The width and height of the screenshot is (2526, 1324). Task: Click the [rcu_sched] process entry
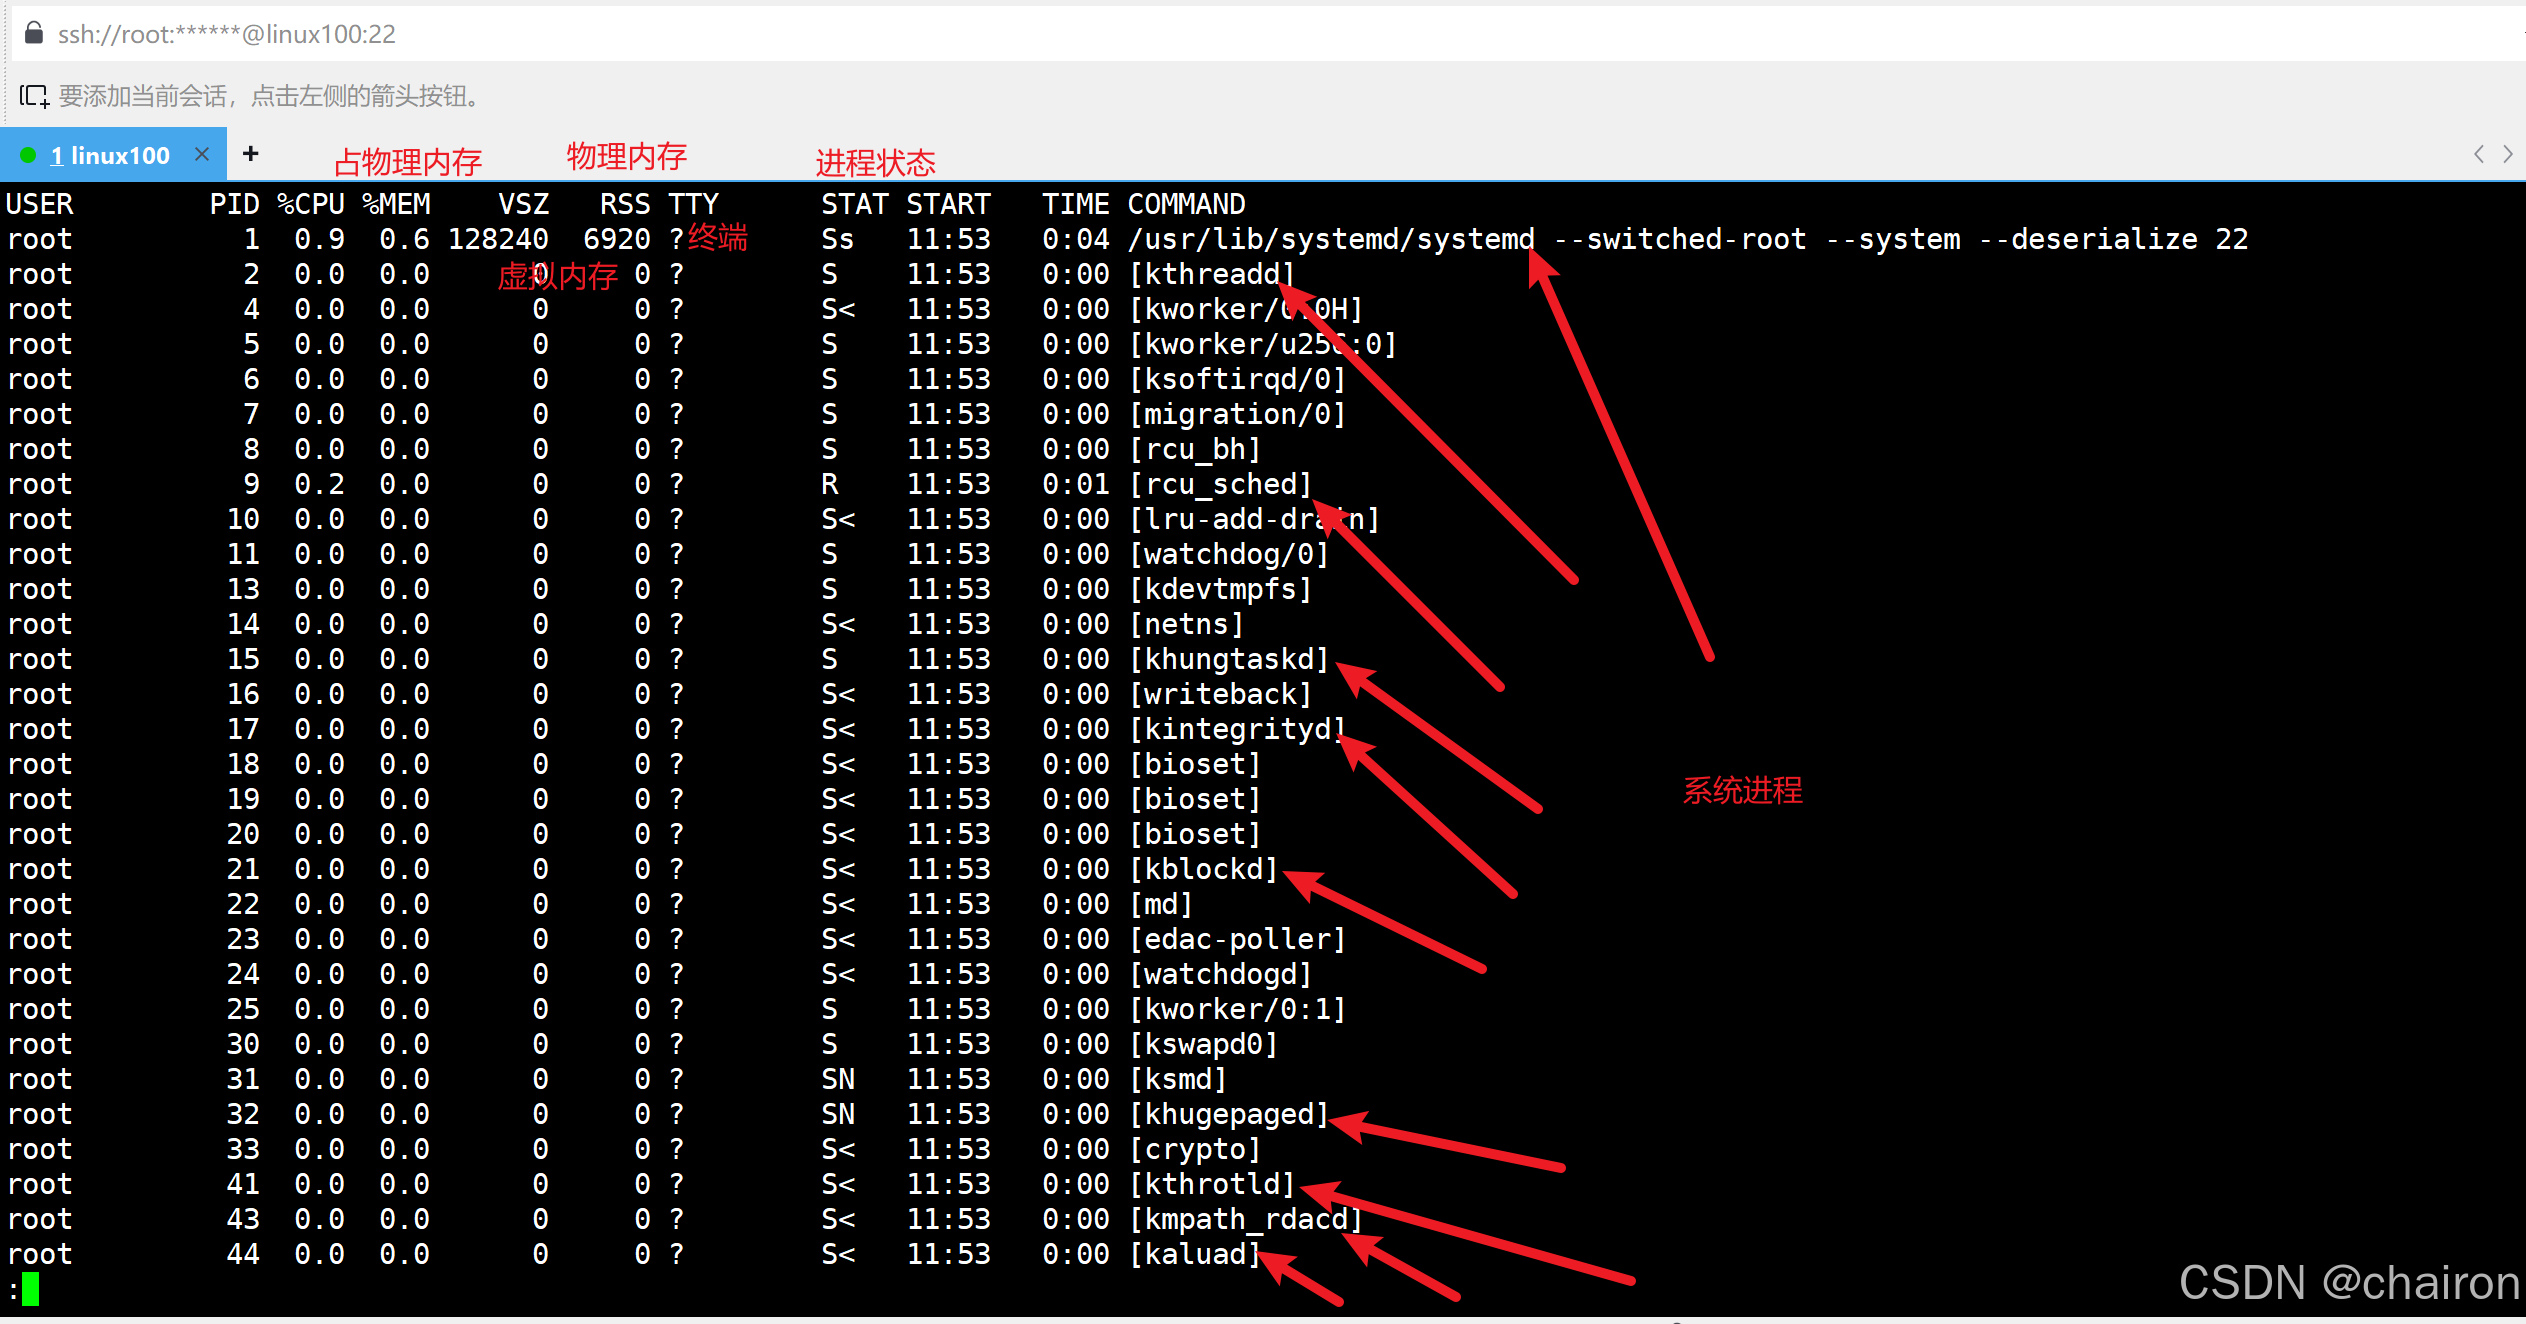point(1220,484)
